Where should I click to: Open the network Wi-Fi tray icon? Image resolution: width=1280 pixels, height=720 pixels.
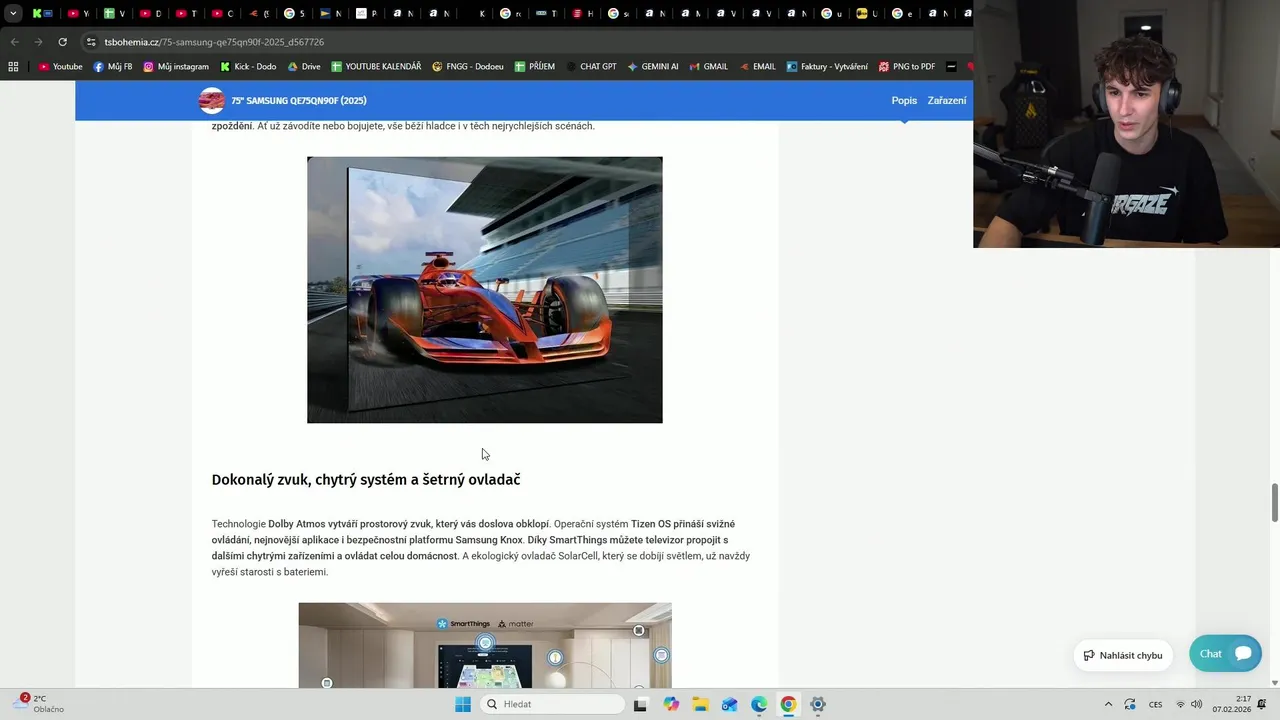coord(1180,704)
